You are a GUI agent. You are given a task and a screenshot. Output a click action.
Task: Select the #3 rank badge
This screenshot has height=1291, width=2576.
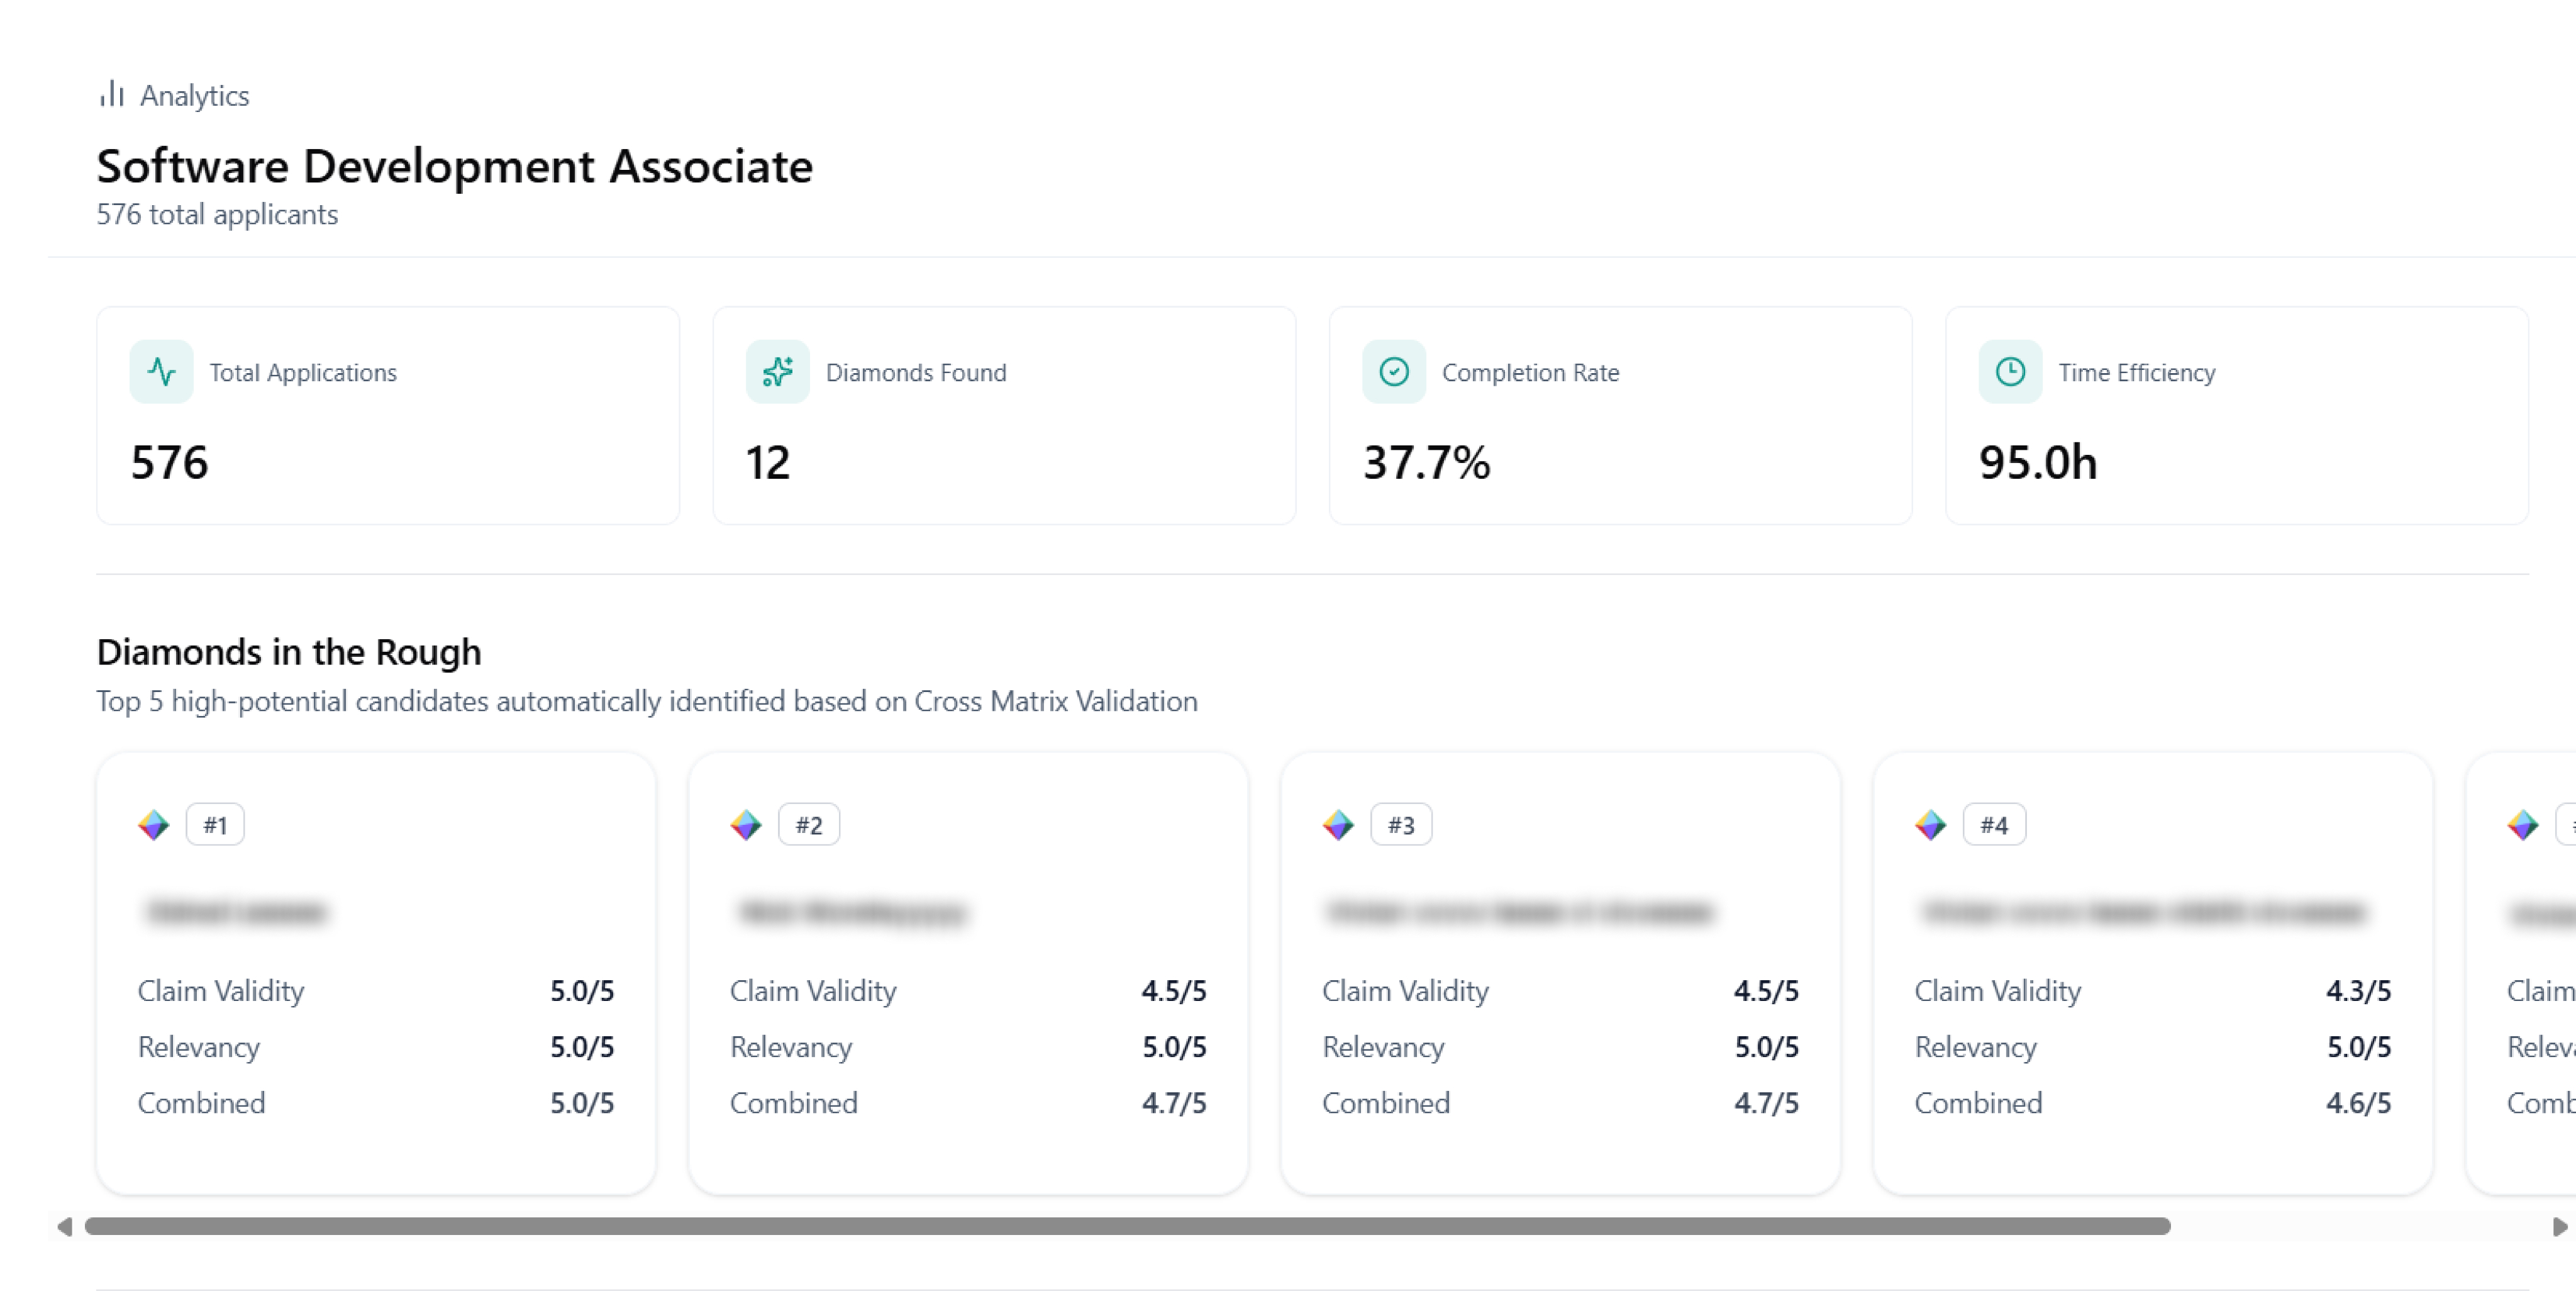click(x=1400, y=825)
